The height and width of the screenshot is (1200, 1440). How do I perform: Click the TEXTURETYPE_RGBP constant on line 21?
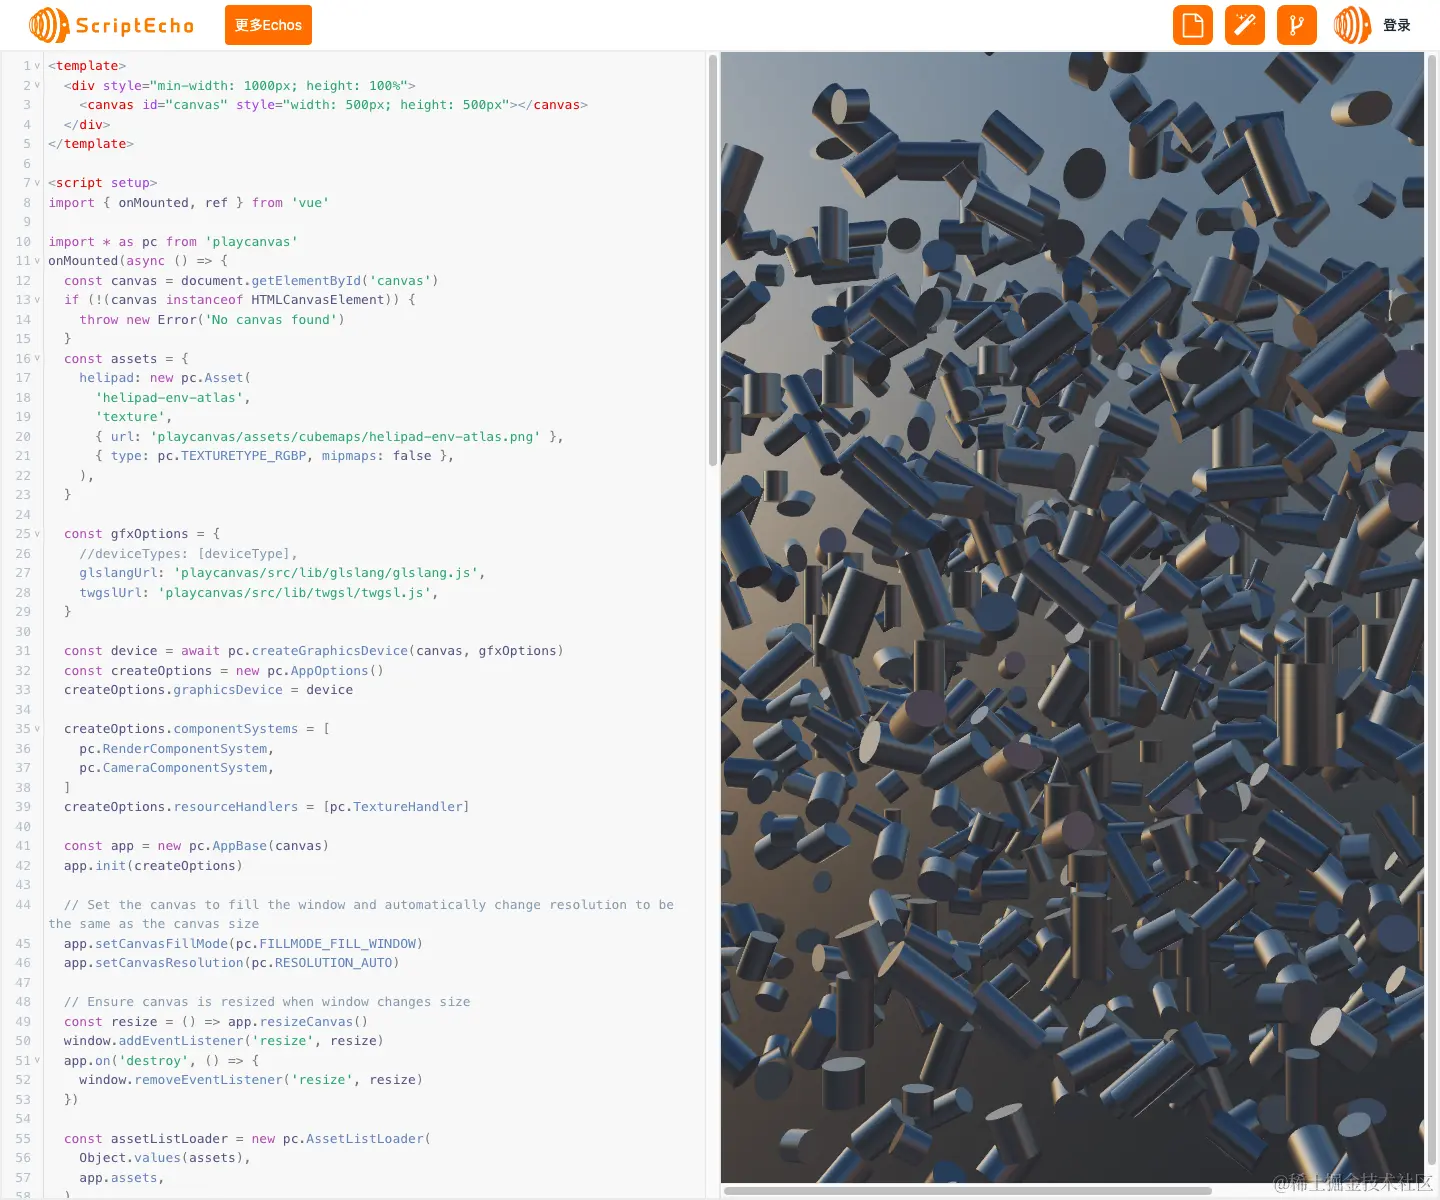(x=243, y=456)
